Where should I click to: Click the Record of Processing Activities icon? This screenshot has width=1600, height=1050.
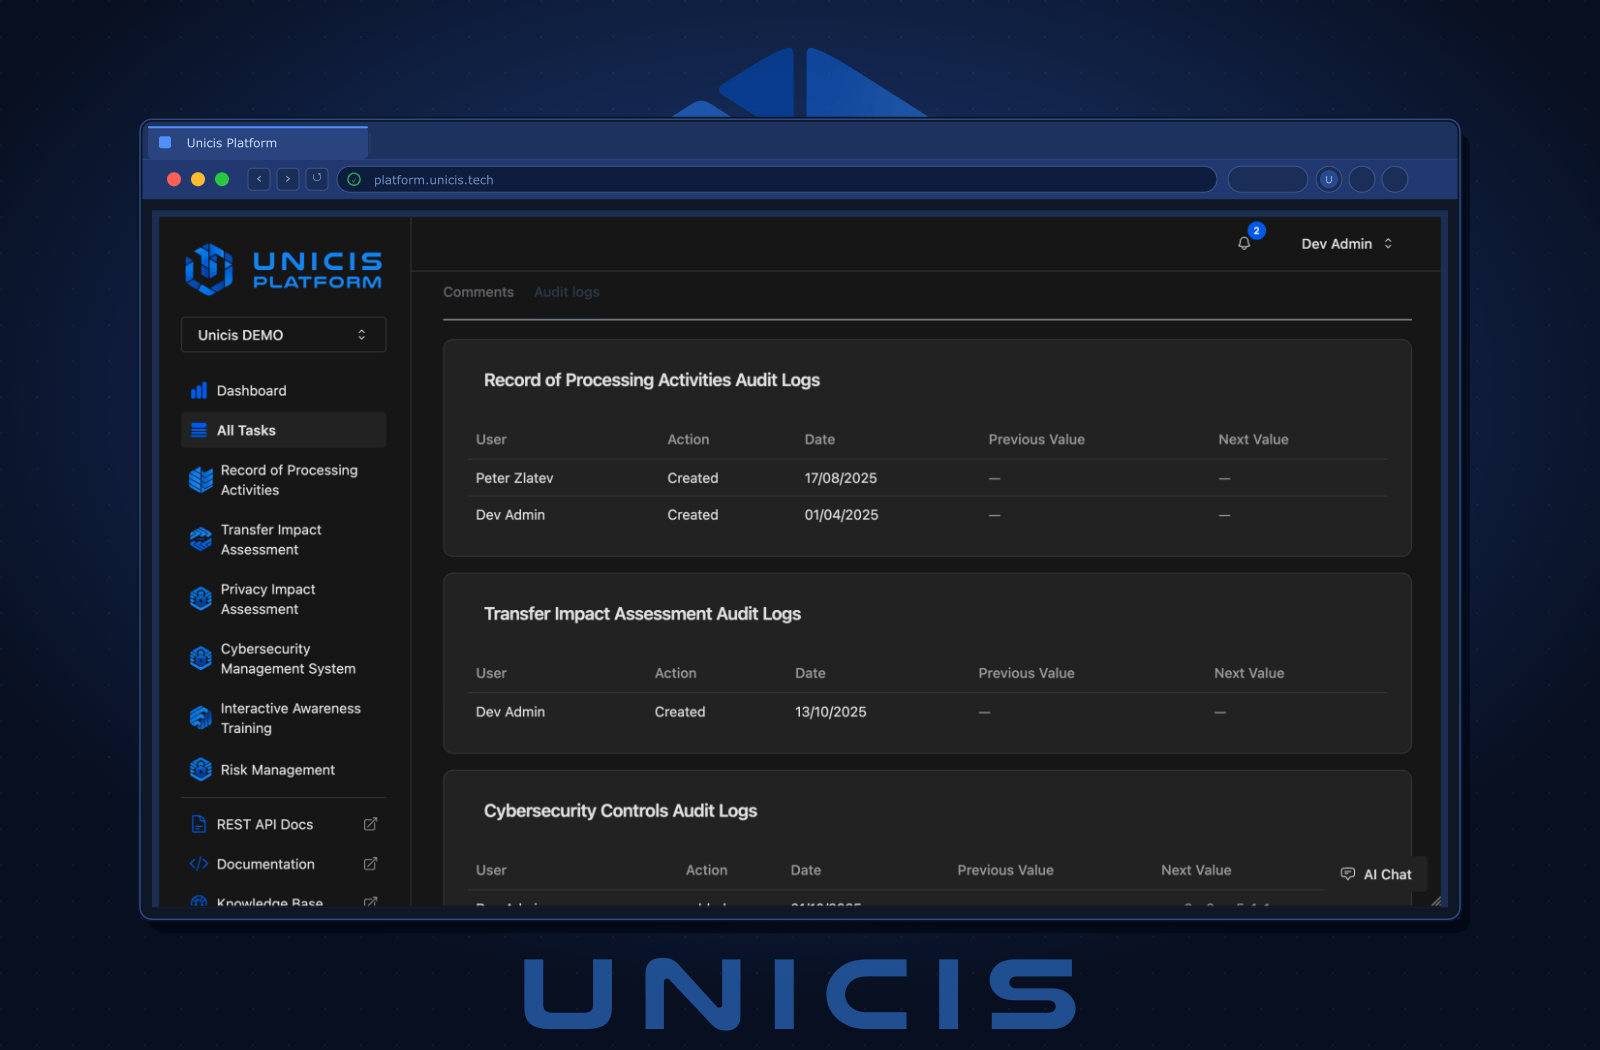pos(201,480)
